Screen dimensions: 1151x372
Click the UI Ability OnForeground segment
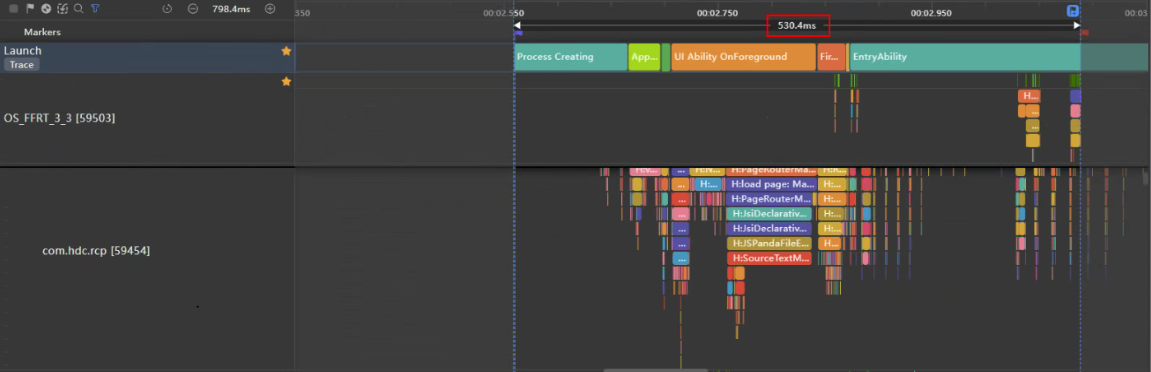click(x=743, y=57)
